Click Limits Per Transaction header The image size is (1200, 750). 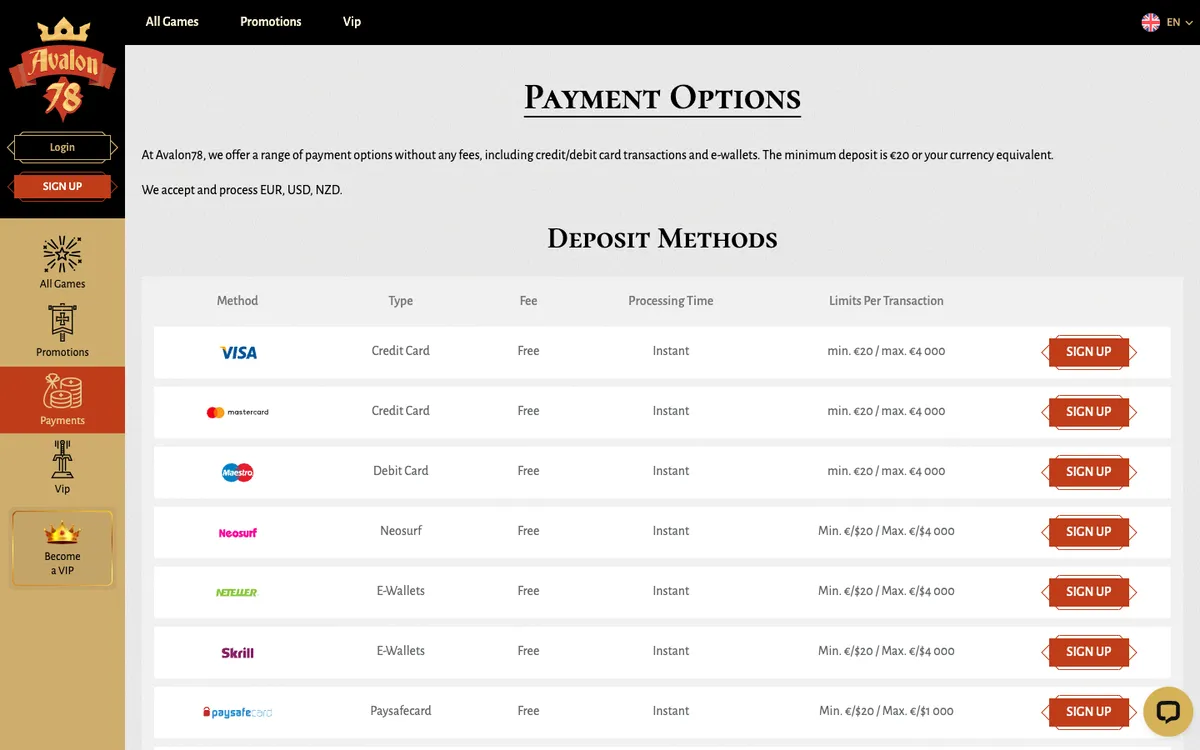tap(886, 300)
